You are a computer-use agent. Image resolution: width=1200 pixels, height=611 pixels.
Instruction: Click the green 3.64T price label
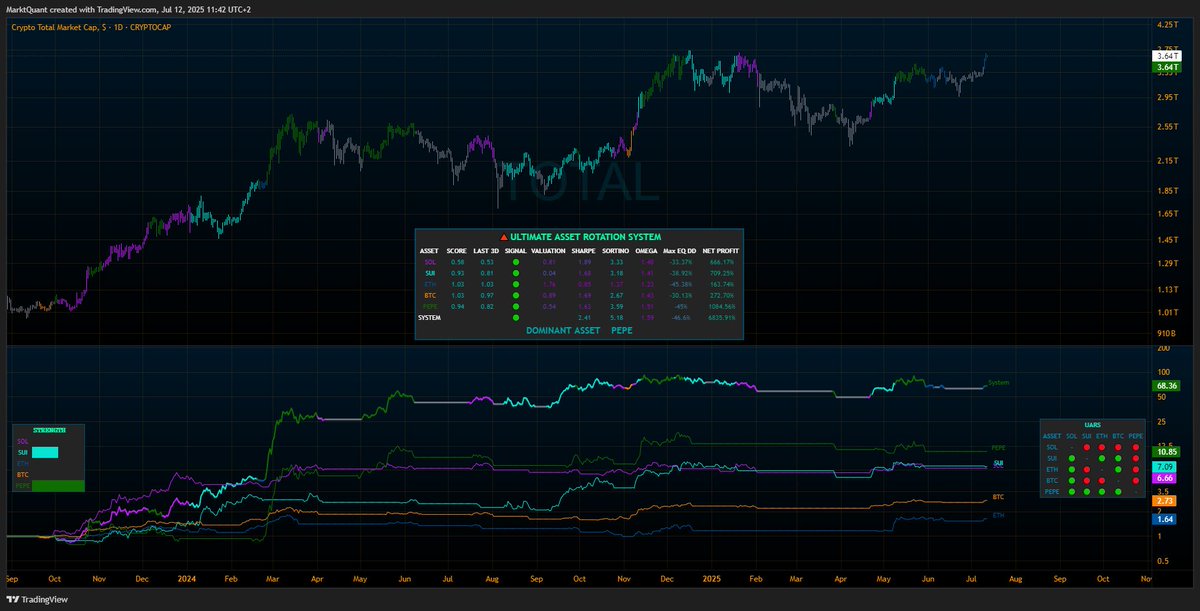click(x=1166, y=68)
